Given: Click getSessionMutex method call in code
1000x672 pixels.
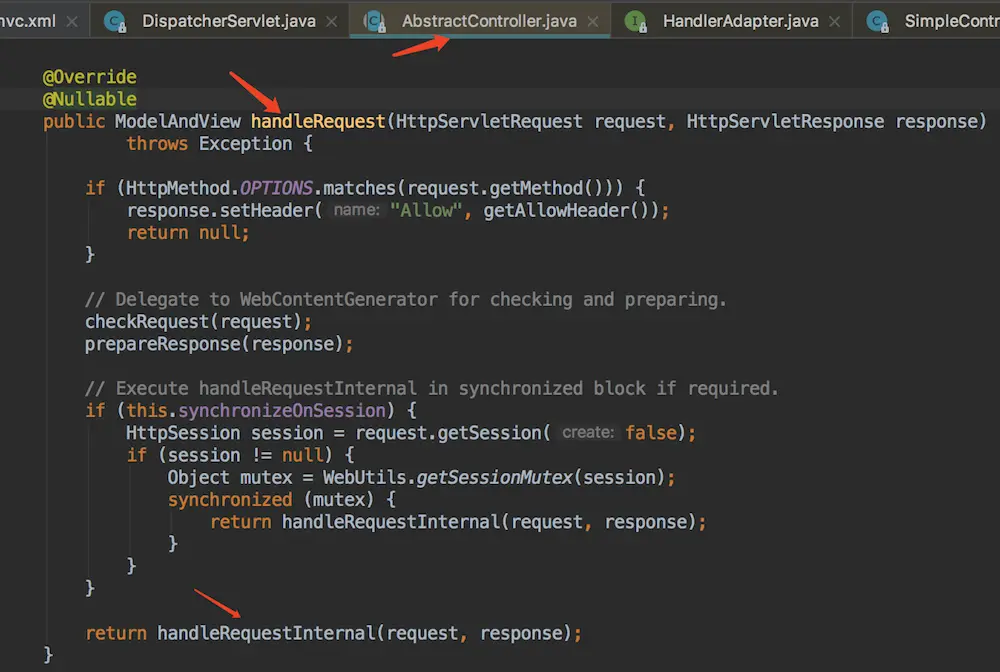Looking at the screenshot, I should [494, 478].
